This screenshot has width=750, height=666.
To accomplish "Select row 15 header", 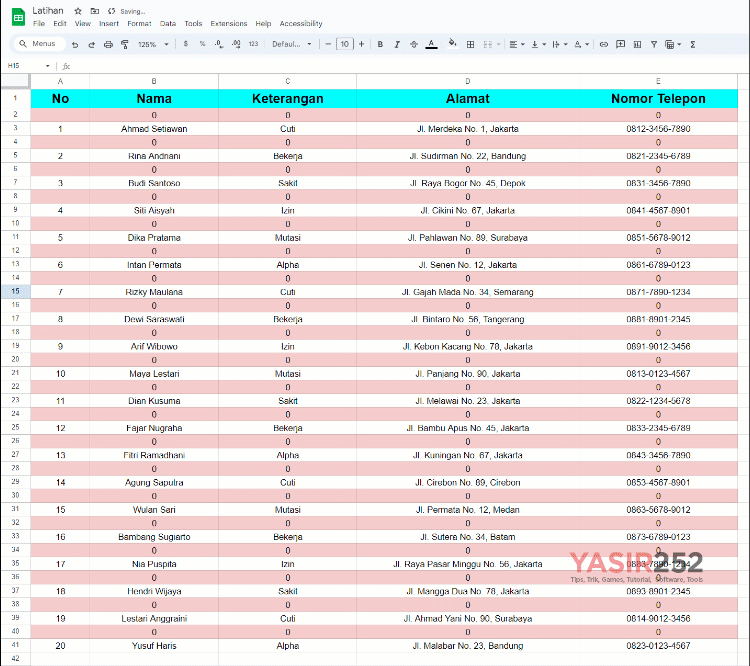I will tap(15, 291).
